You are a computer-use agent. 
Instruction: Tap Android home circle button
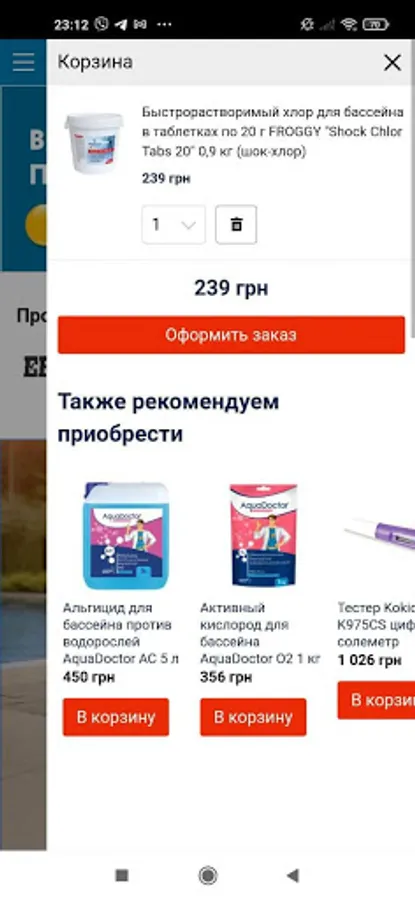(x=208, y=875)
